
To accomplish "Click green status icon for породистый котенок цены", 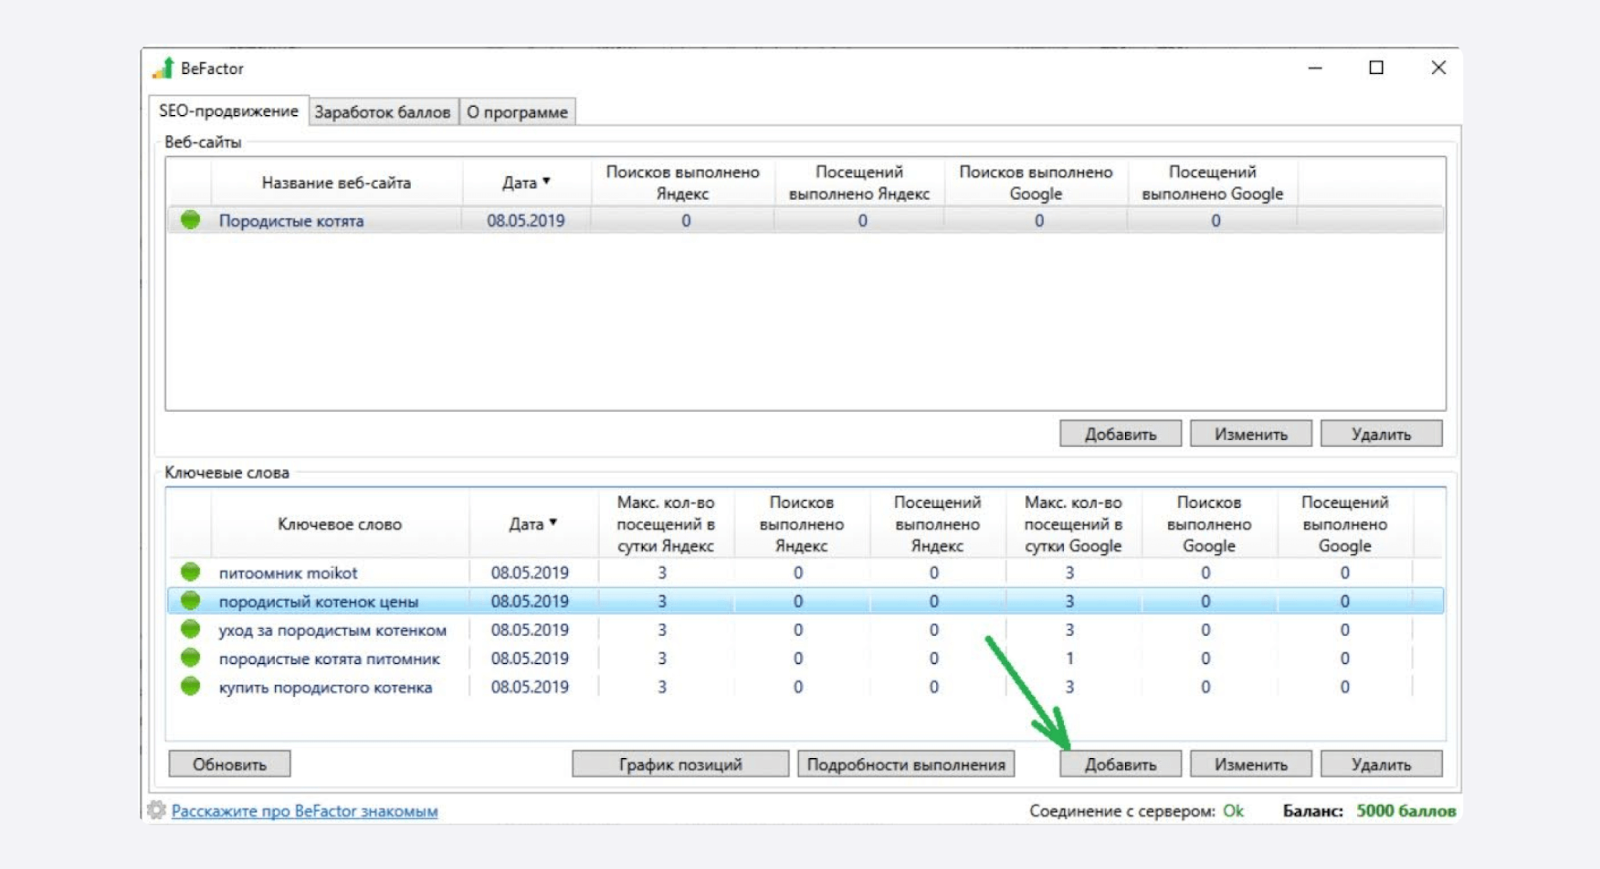I will pos(190,601).
